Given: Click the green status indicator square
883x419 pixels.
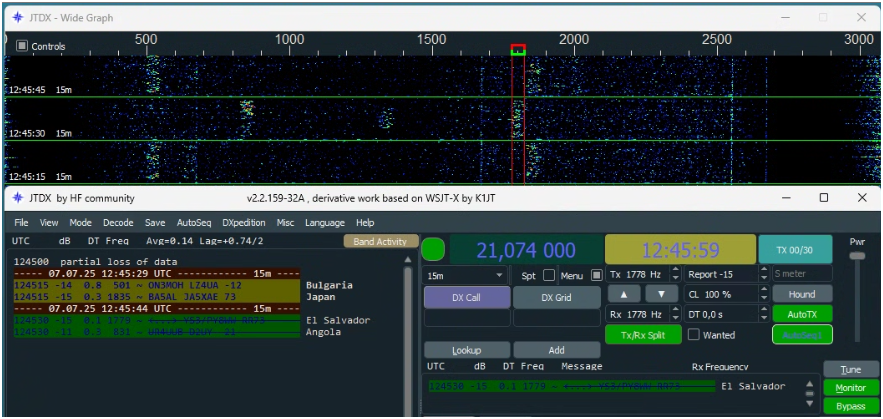Looking at the screenshot, I should [x=433, y=249].
